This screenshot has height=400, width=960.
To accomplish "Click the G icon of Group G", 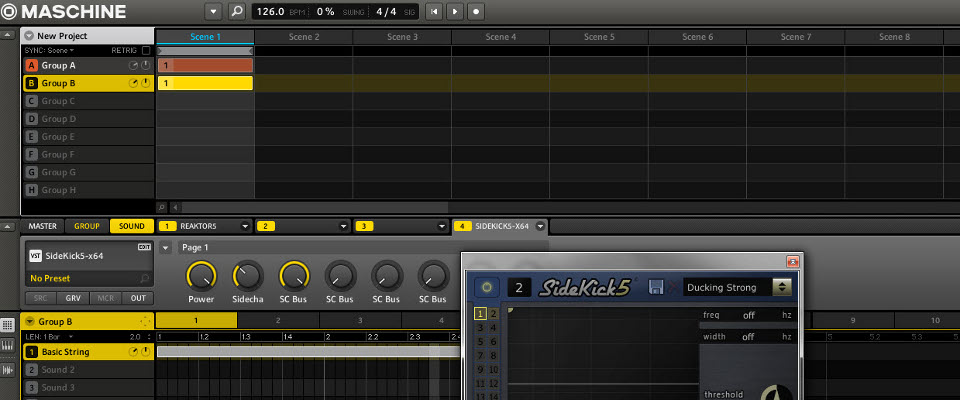I will 31,172.
